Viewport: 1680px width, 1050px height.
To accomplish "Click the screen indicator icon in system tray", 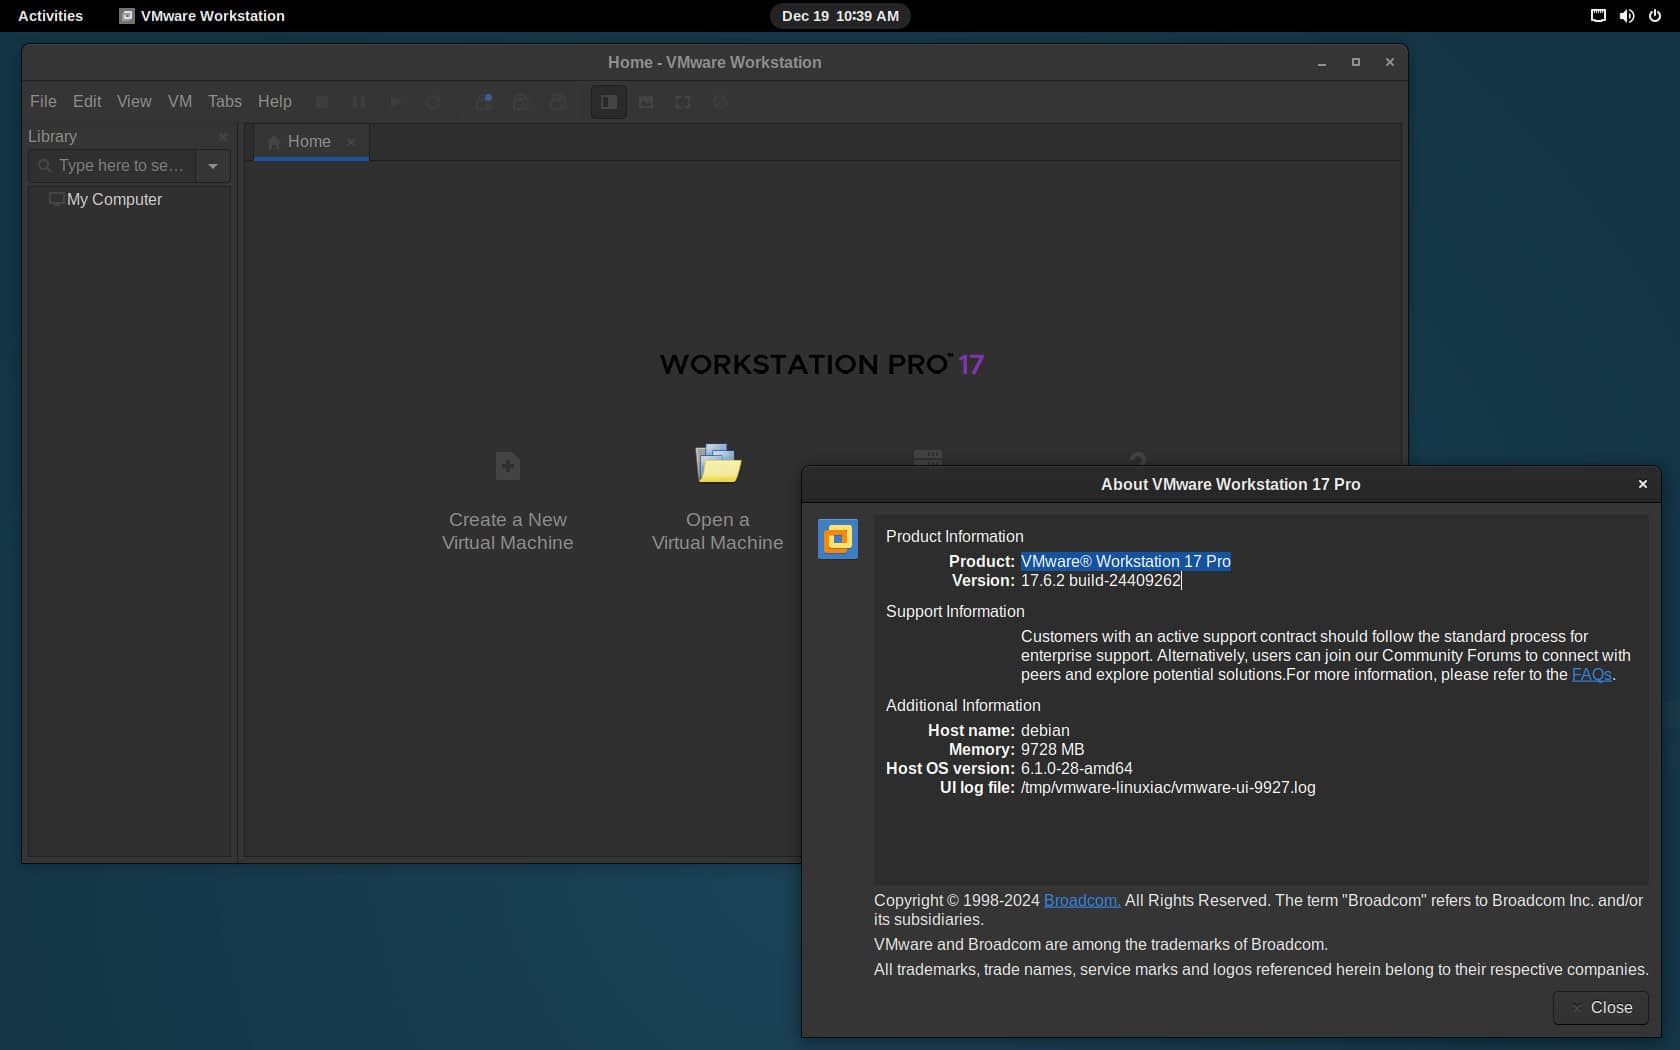I will [x=1598, y=16].
